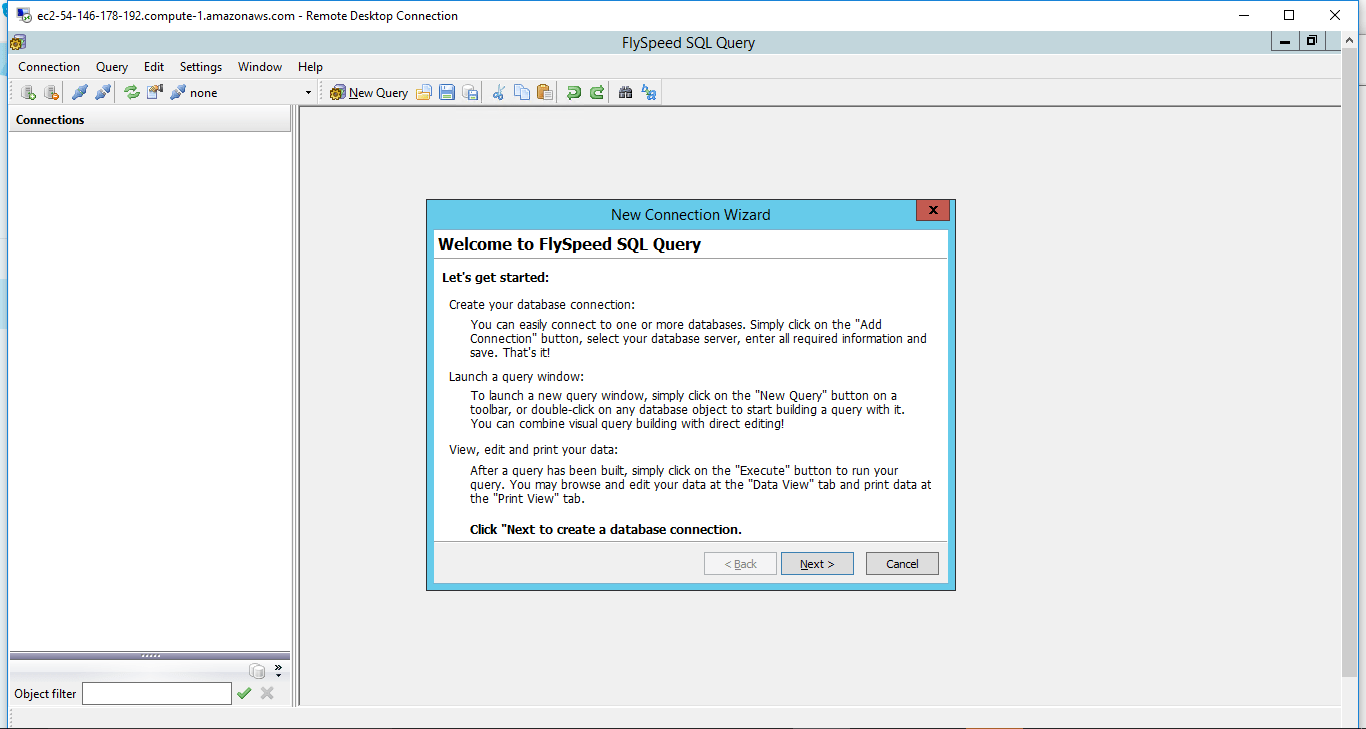Click the Disconnect icon
The height and width of the screenshot is (729, 1366).
pos(102,92)
